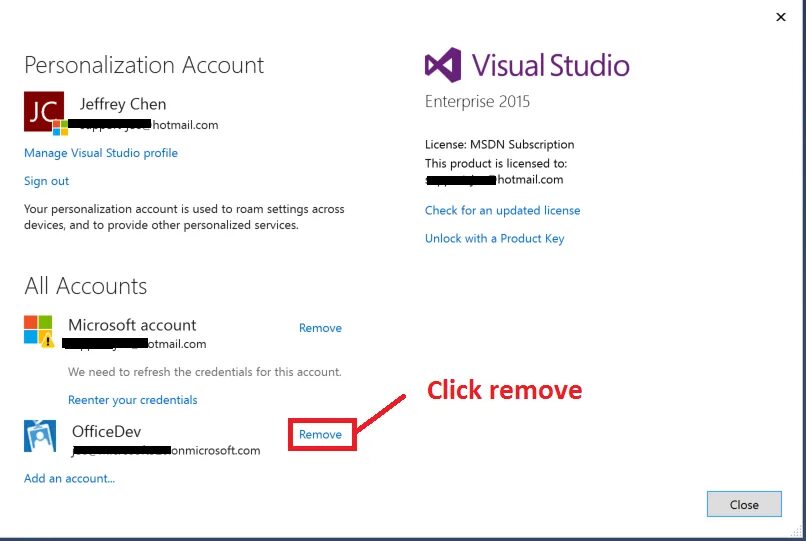Remove the OfficeDev account
This screenshot has height=541, width=806.
tap(320, 435)
